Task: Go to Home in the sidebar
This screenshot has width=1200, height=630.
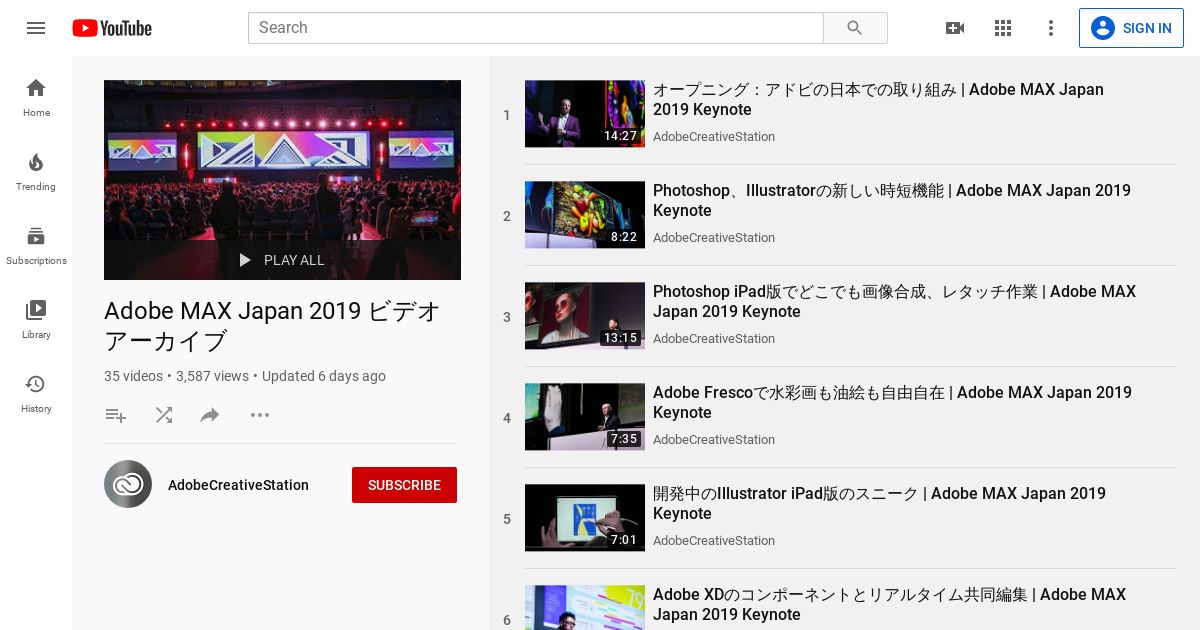Action: tap(36, 98)
